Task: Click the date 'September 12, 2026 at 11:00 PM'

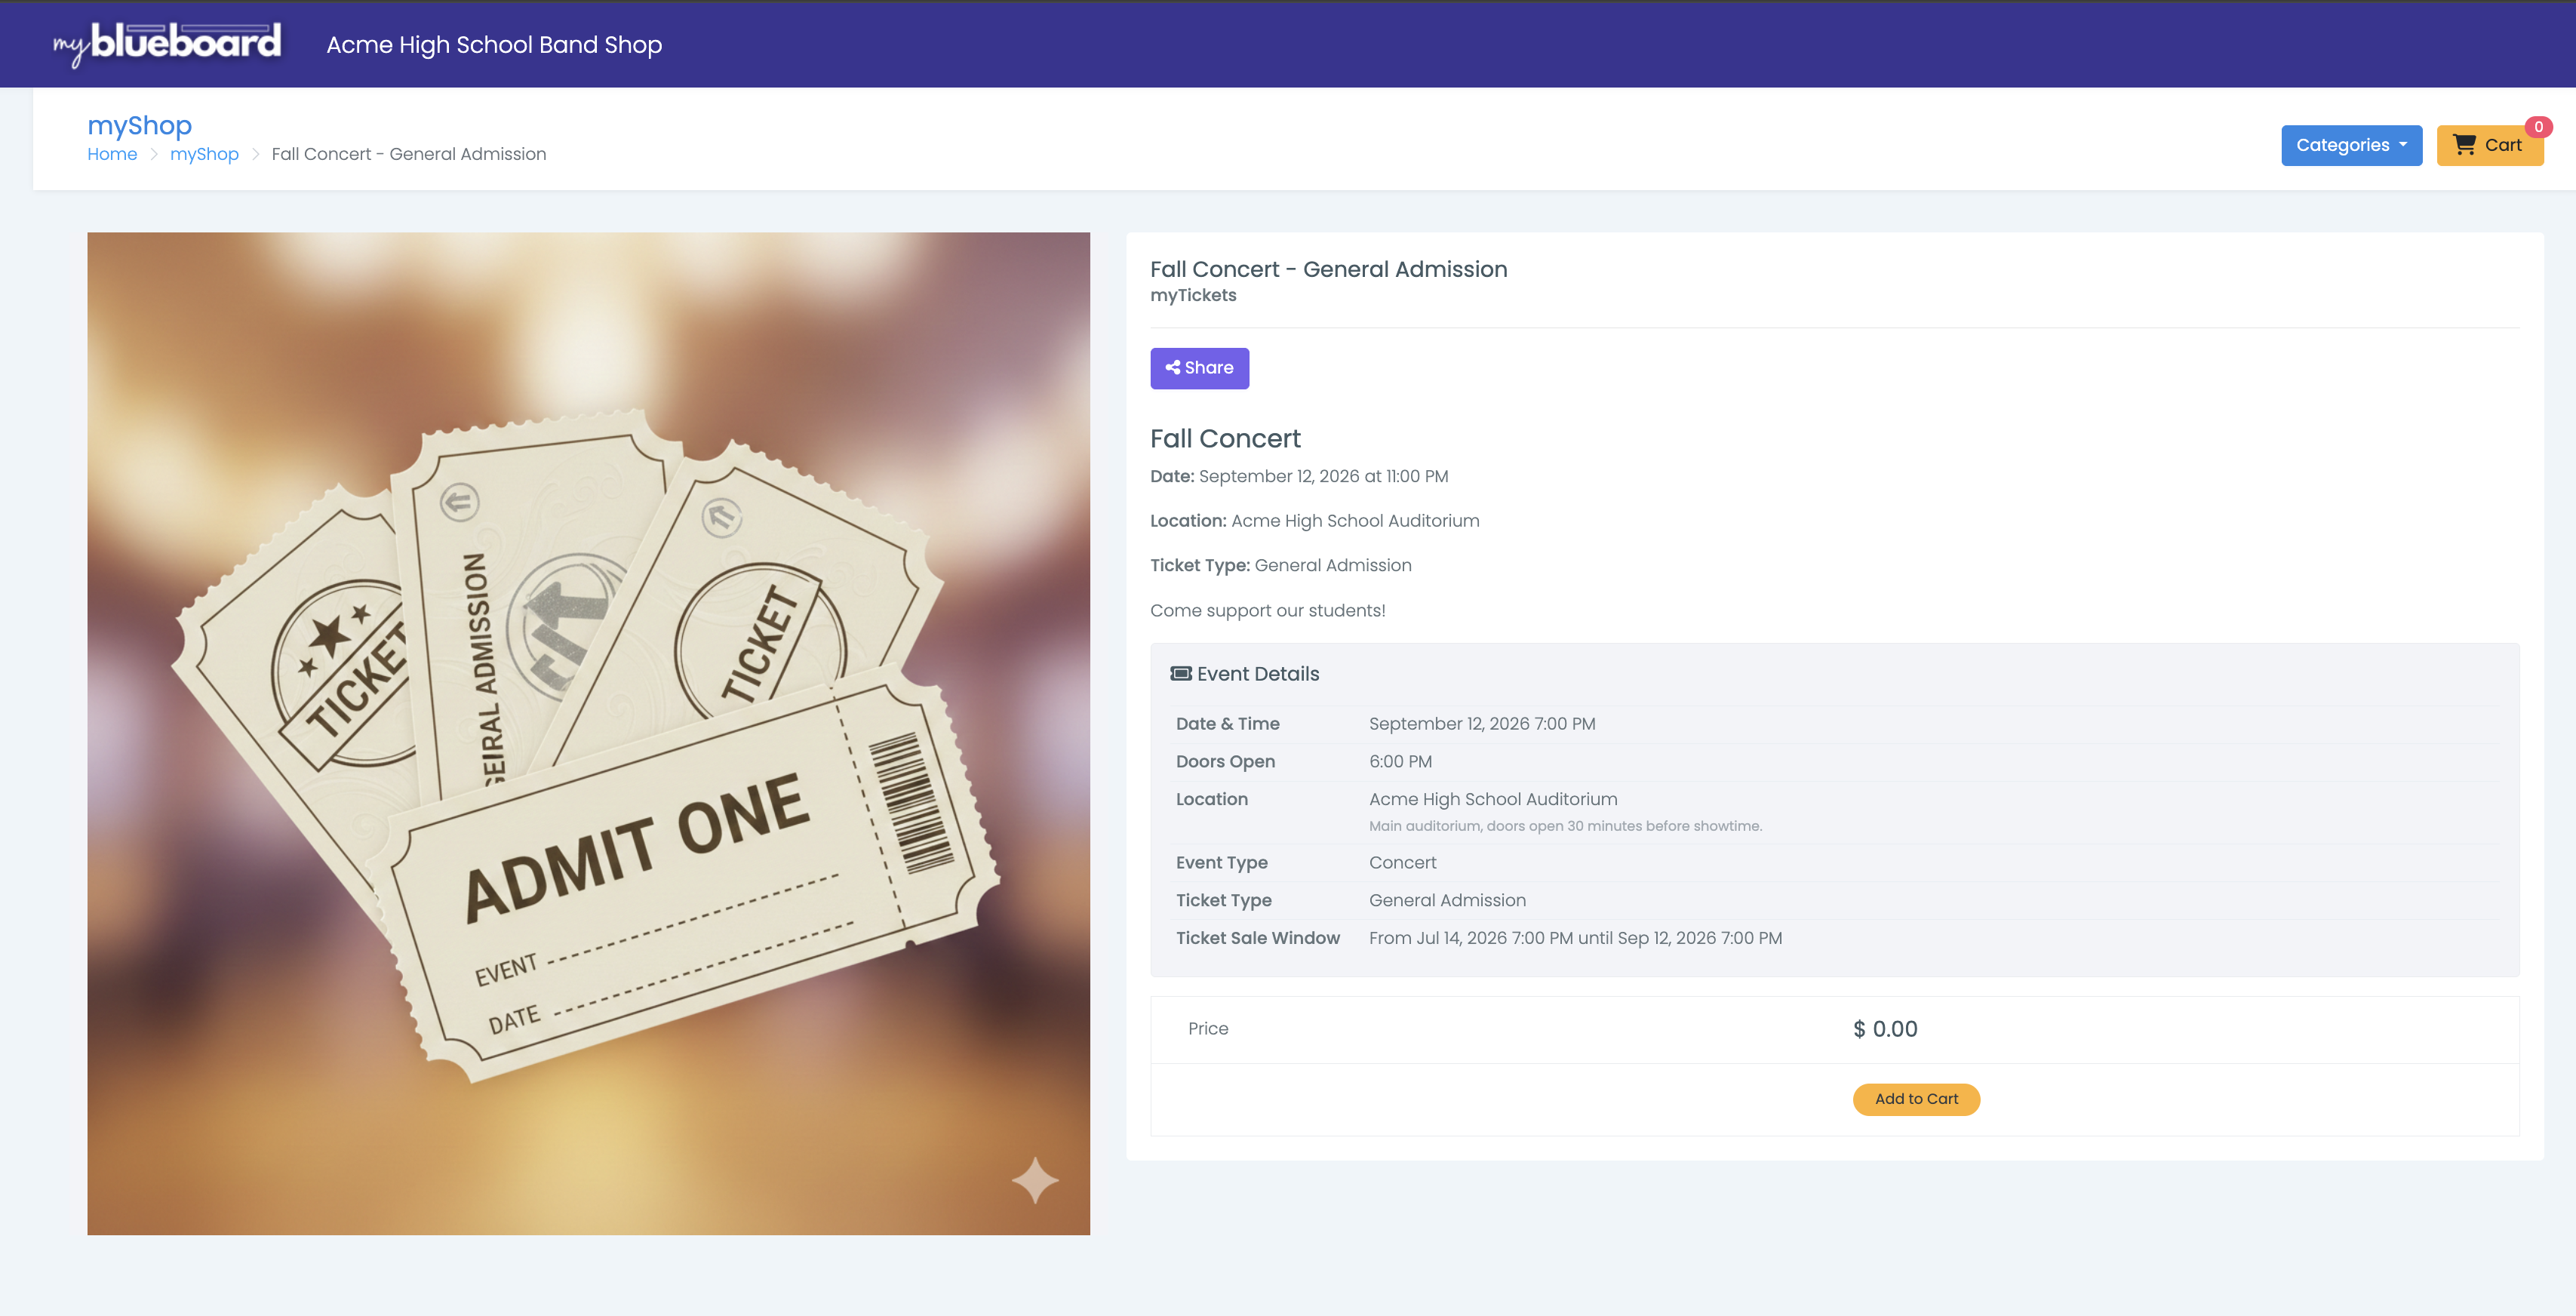Action: click(1323, 476)
